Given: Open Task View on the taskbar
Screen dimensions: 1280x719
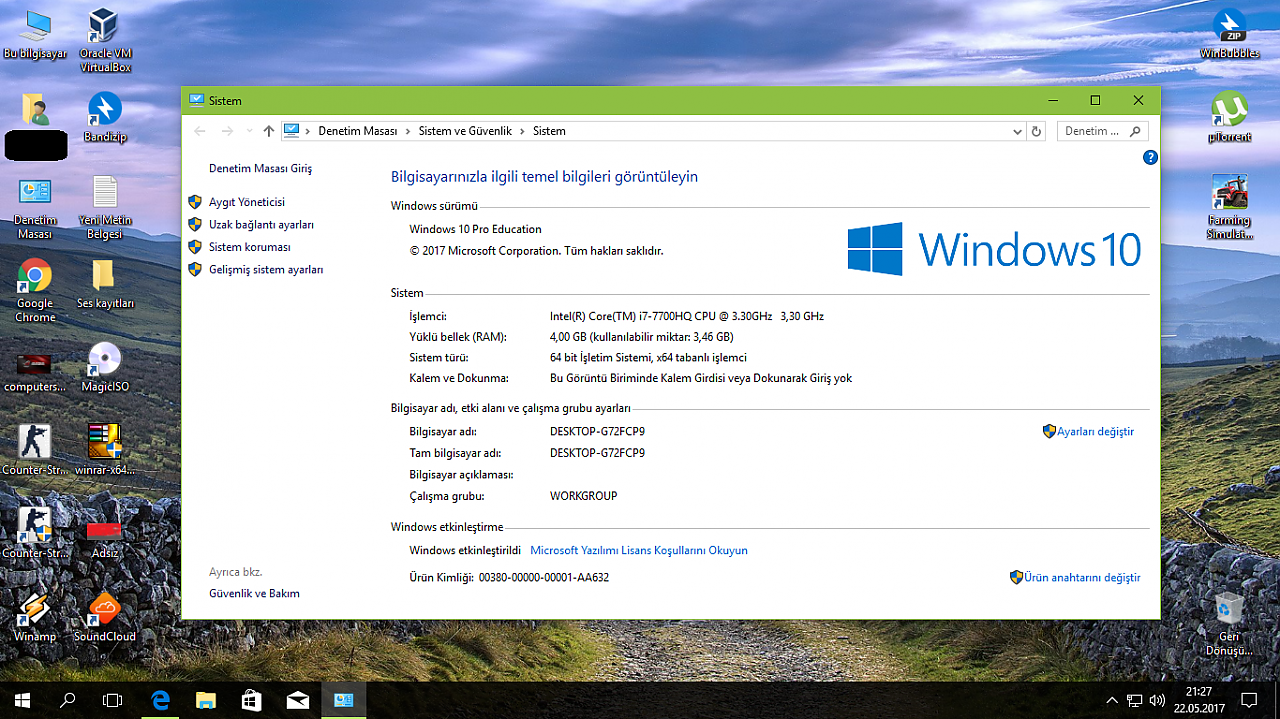Looking at the screenshot, I should [x=113, y=700].
